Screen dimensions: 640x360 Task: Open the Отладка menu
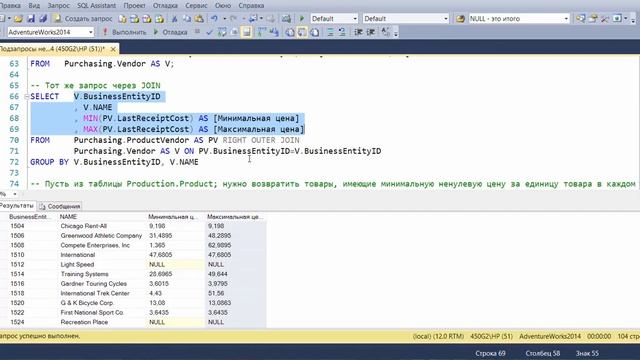click(165, 6)
